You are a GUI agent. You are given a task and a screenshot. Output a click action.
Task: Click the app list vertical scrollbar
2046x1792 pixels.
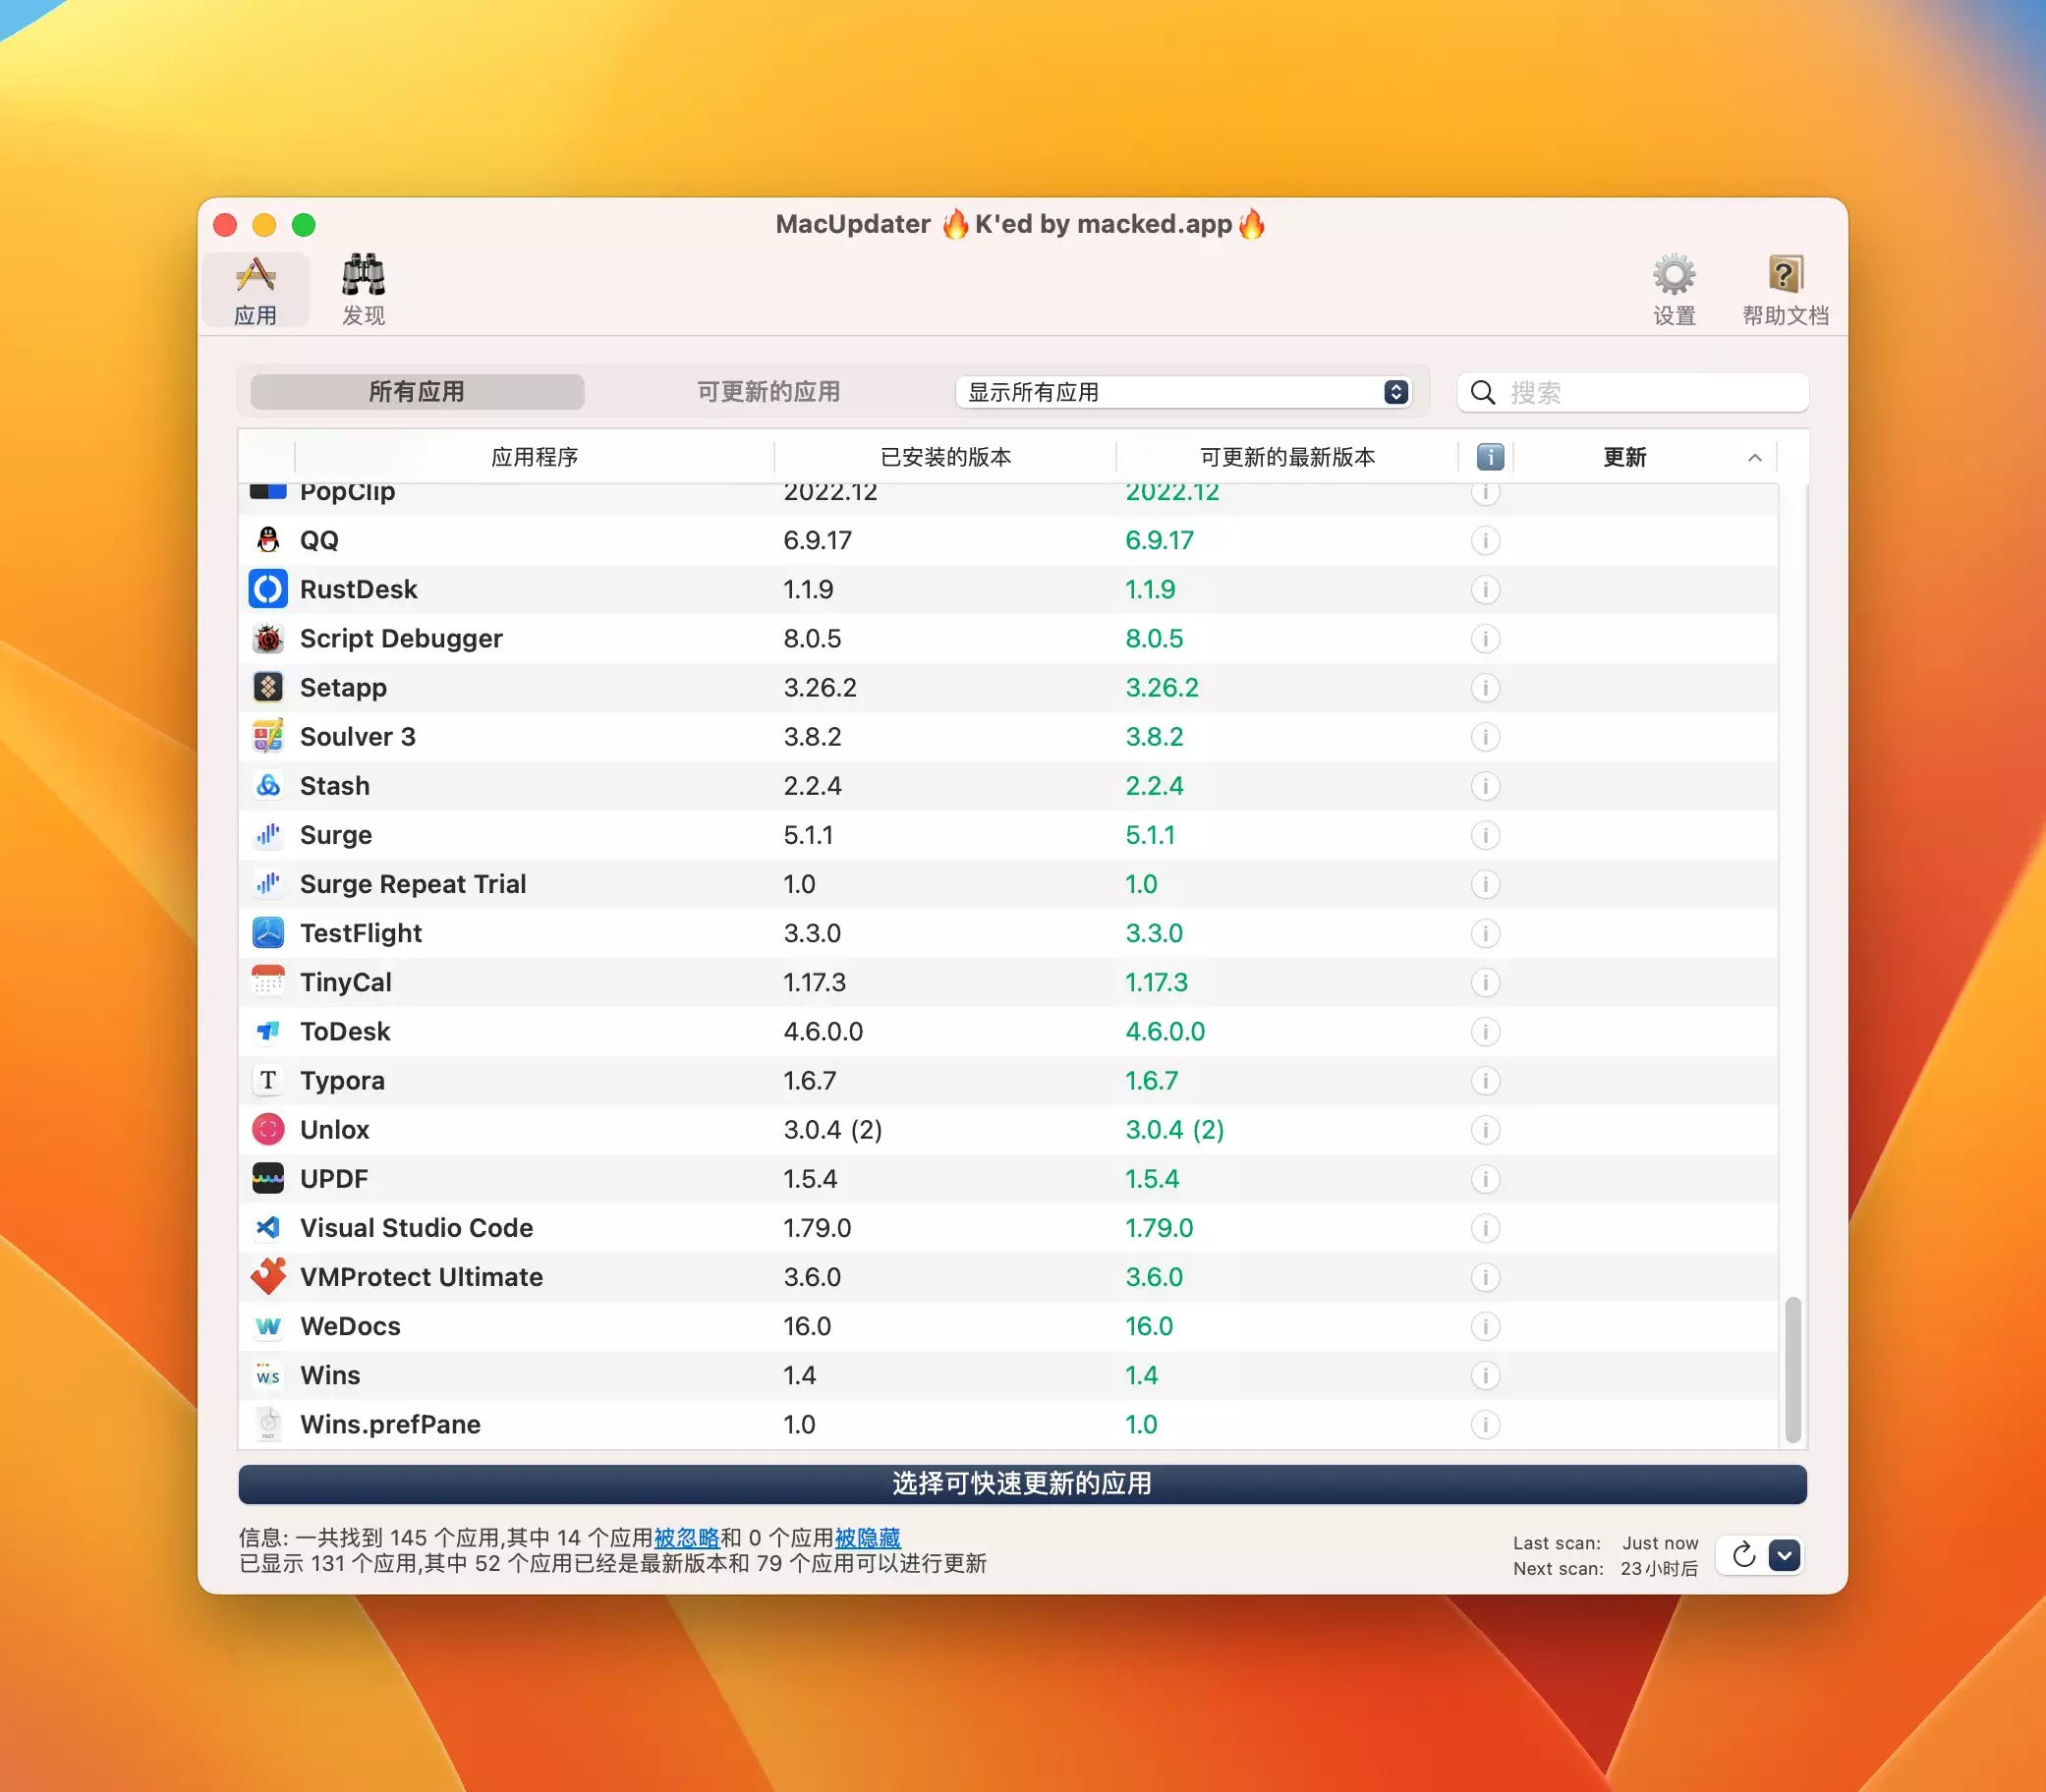(1792, 1368)
